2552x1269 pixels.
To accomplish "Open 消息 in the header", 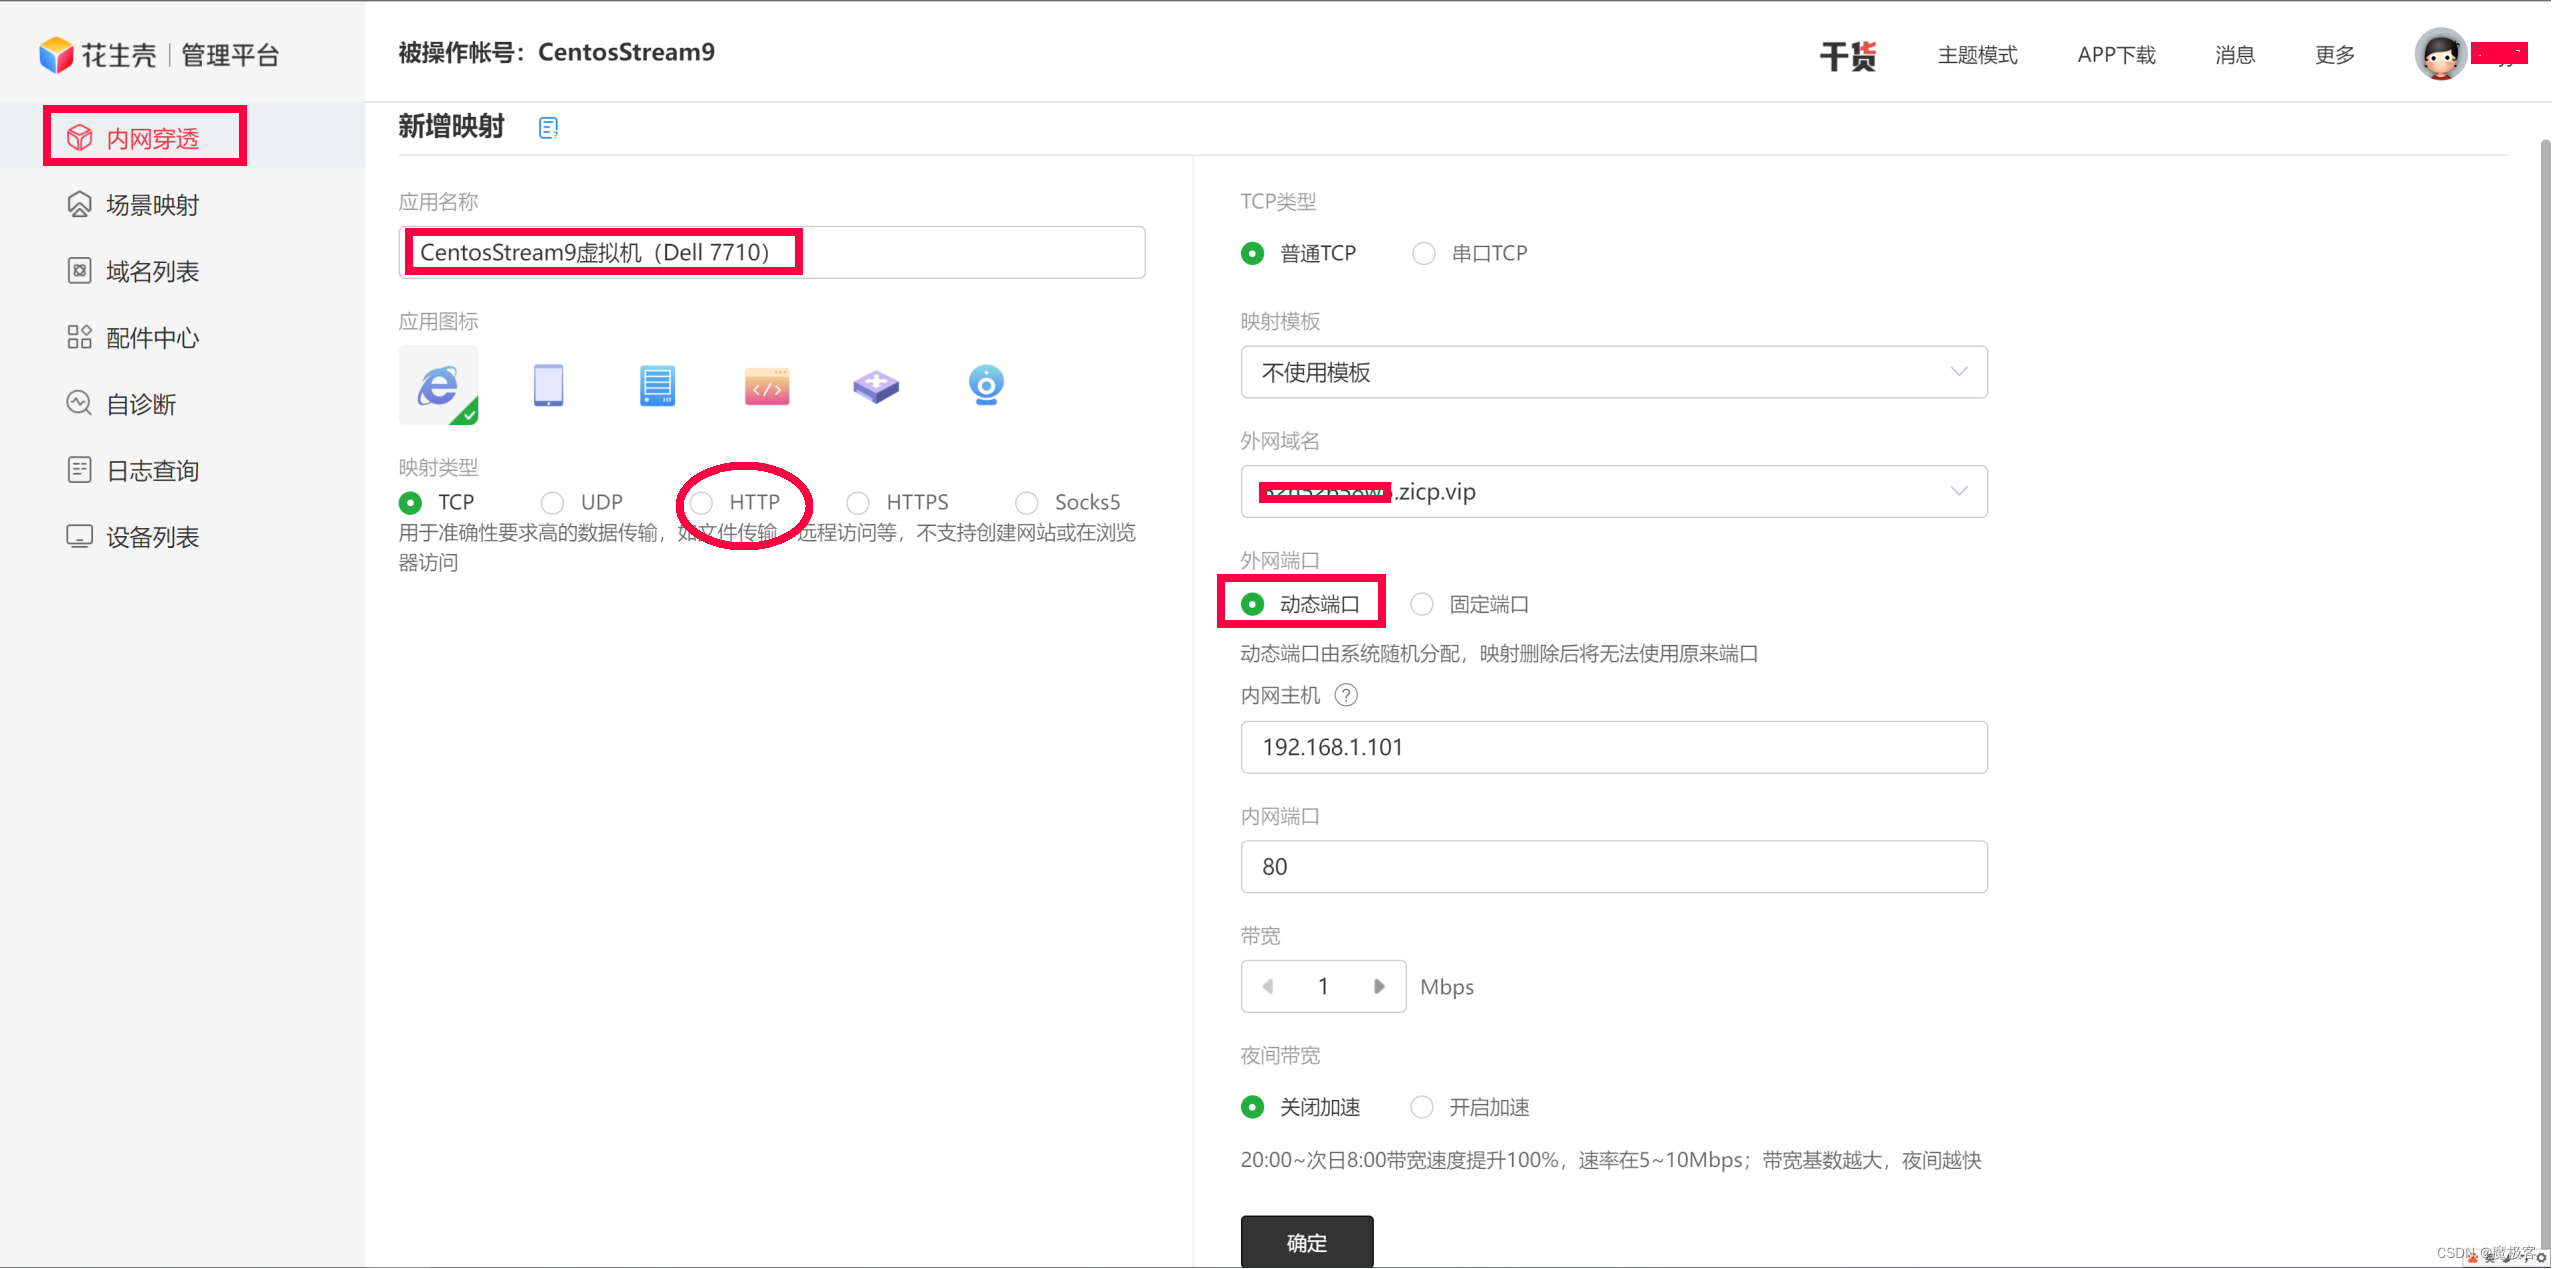I will (x=2235, y=55).
